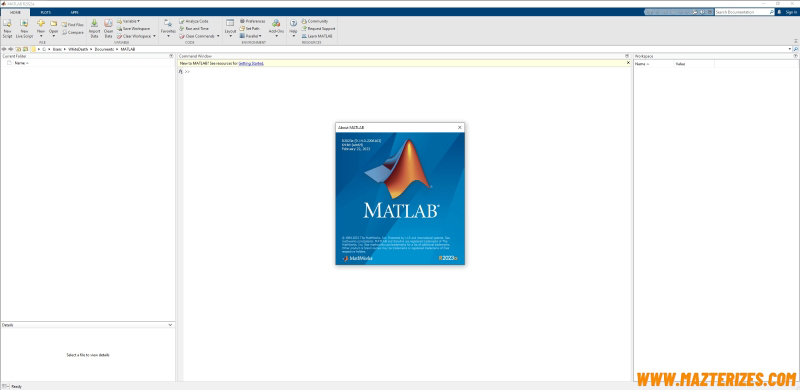Click the Getting Started link

point(251,63)
